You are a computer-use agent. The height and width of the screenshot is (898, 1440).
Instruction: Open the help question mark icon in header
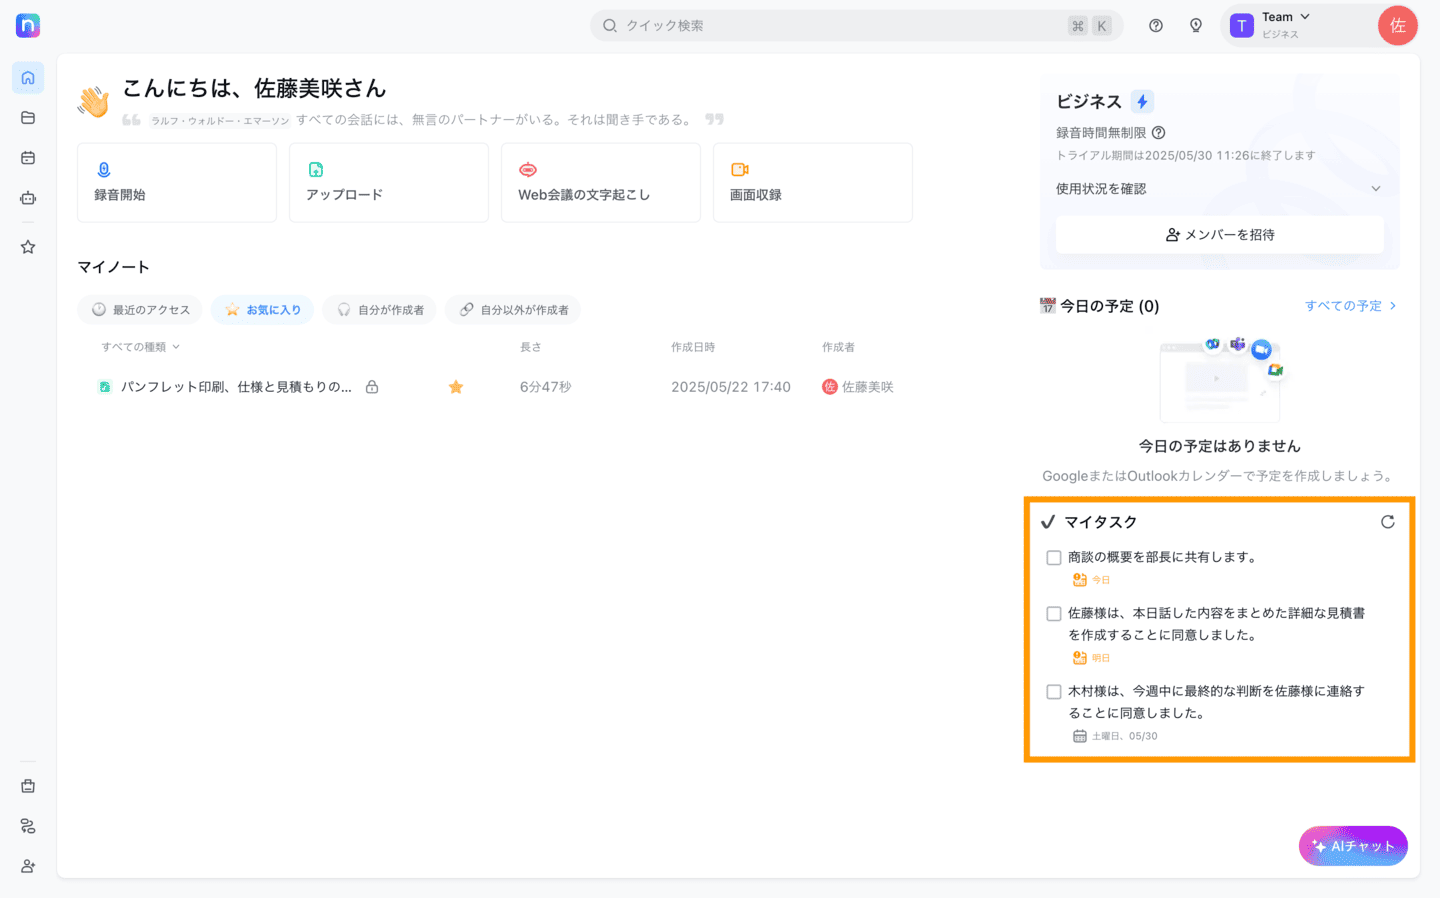[1156, 26]
